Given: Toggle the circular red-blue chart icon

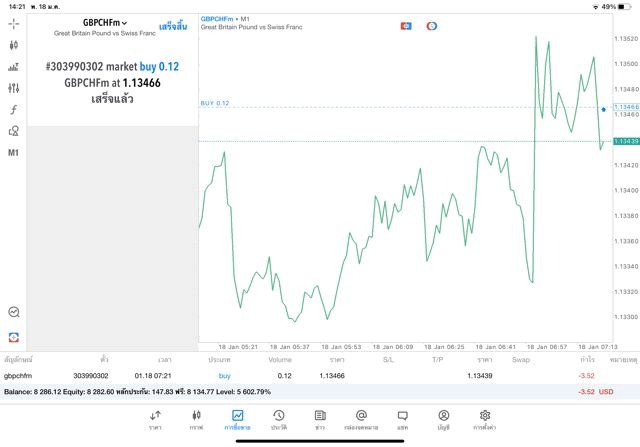Looking at the screenshot, I should (x=431, y=25).
